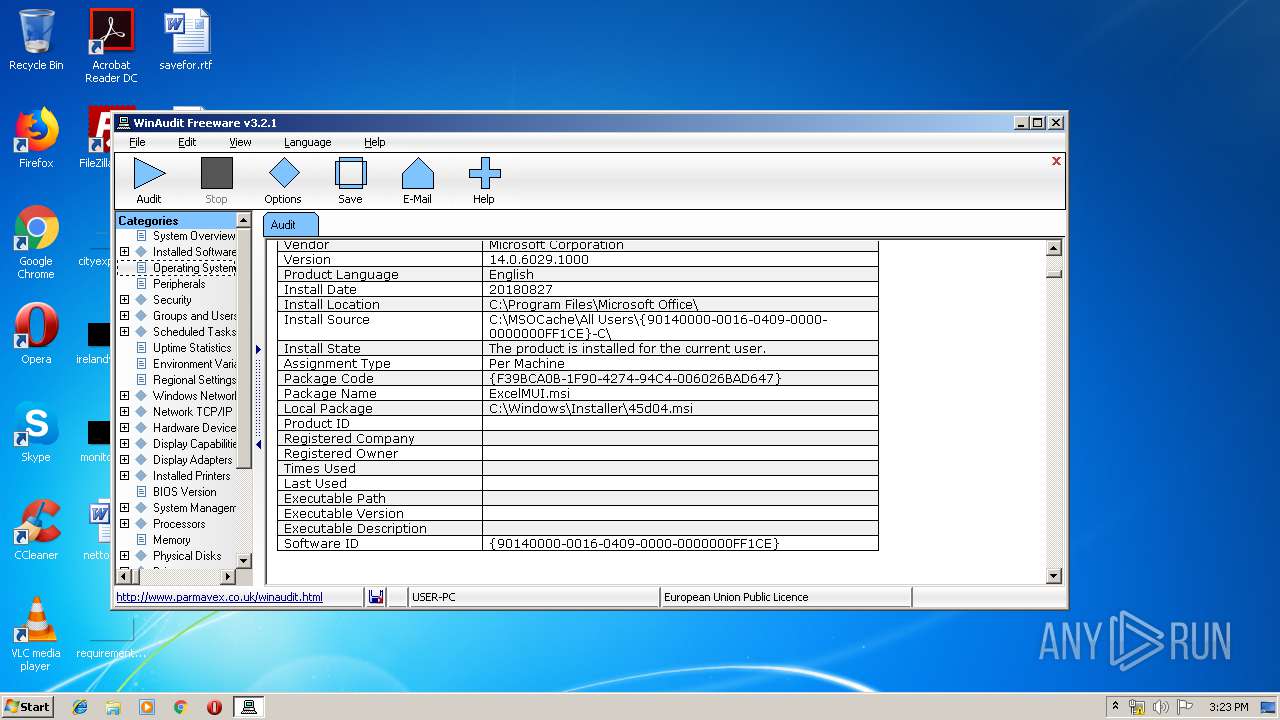The width and height of the screenshot is (1280, 720).
Task: Select Physical Disks category
Action: pyautogui.click(x=187, y=556)
